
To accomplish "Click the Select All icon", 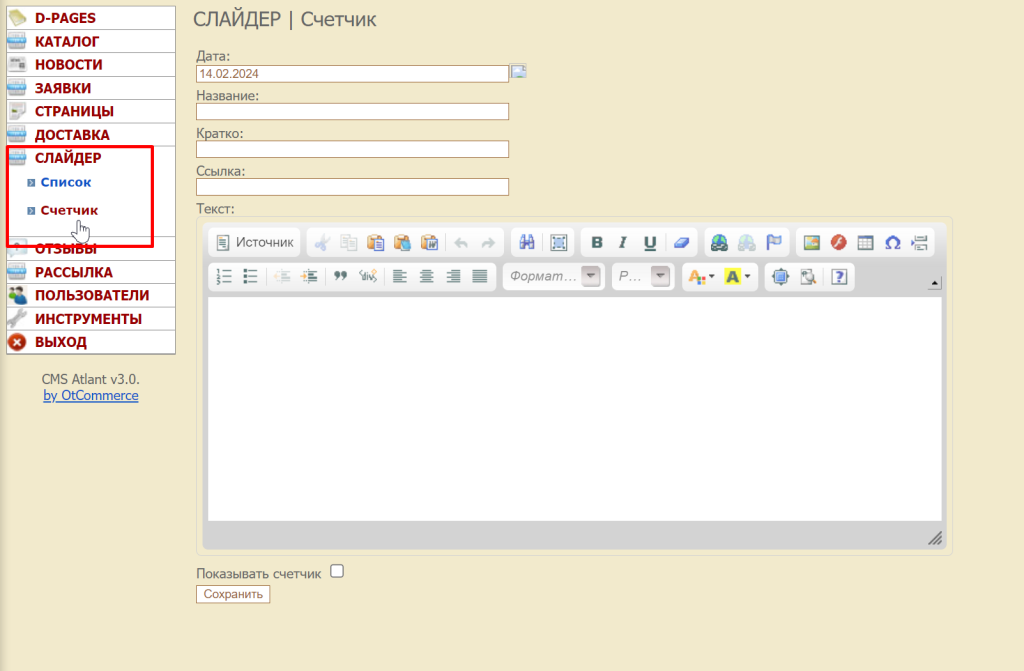I will [558, 243].
